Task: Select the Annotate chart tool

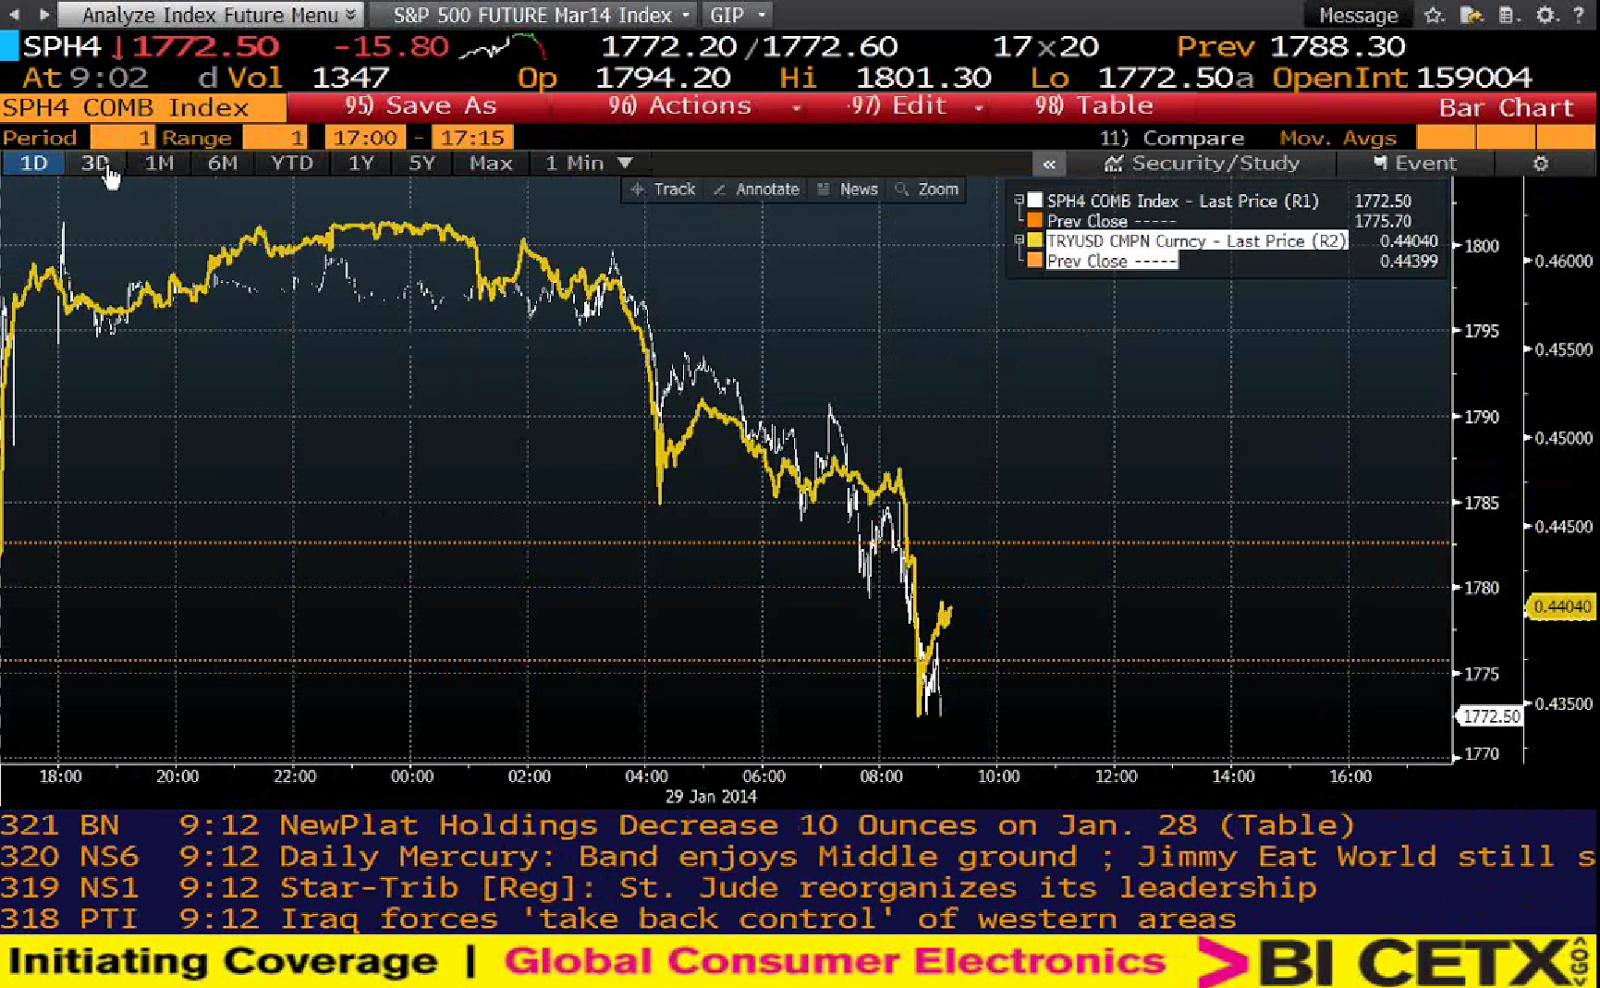Action: [756, 189]
